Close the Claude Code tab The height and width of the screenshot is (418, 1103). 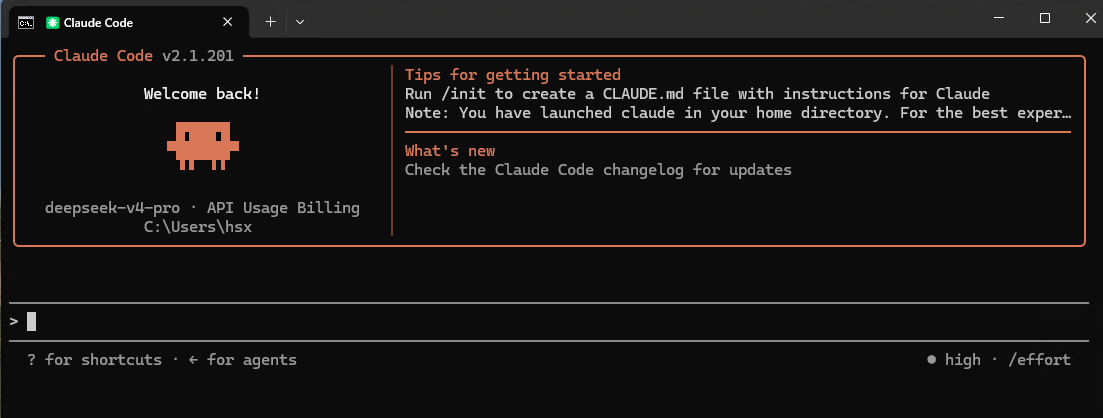[x=227, y=22]
